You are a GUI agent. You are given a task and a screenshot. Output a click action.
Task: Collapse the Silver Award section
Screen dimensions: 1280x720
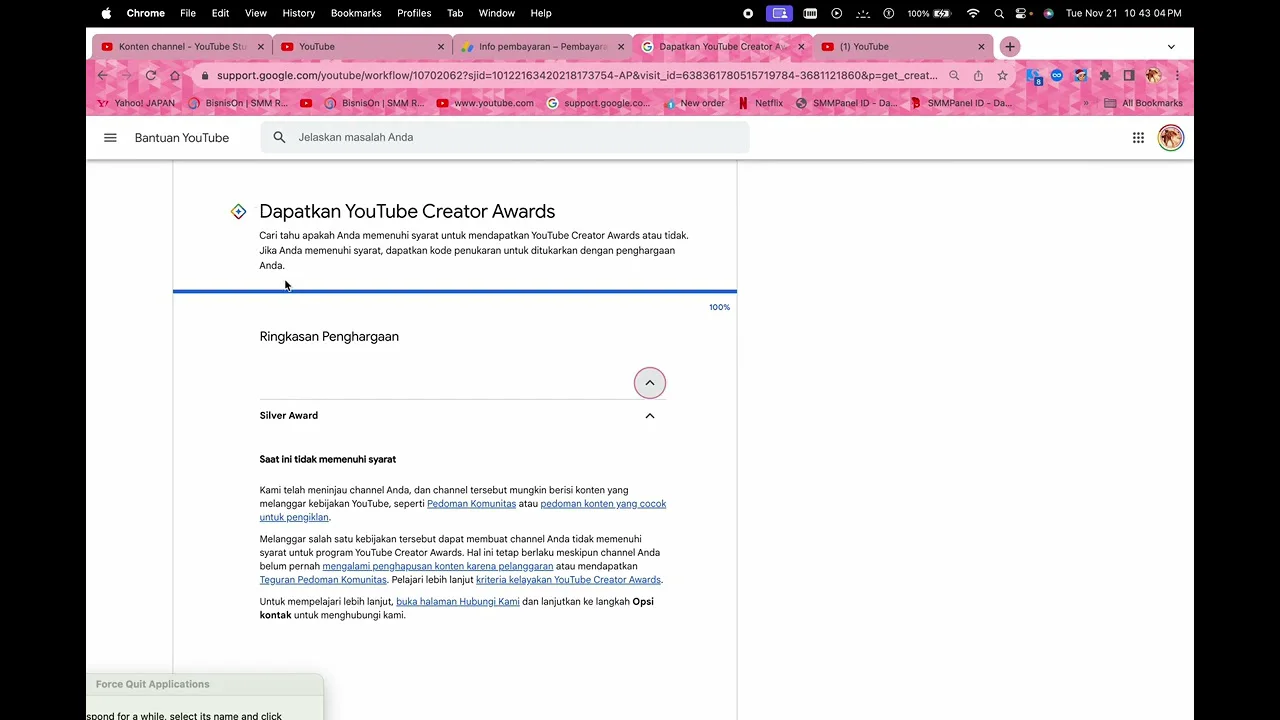(649, 416)
